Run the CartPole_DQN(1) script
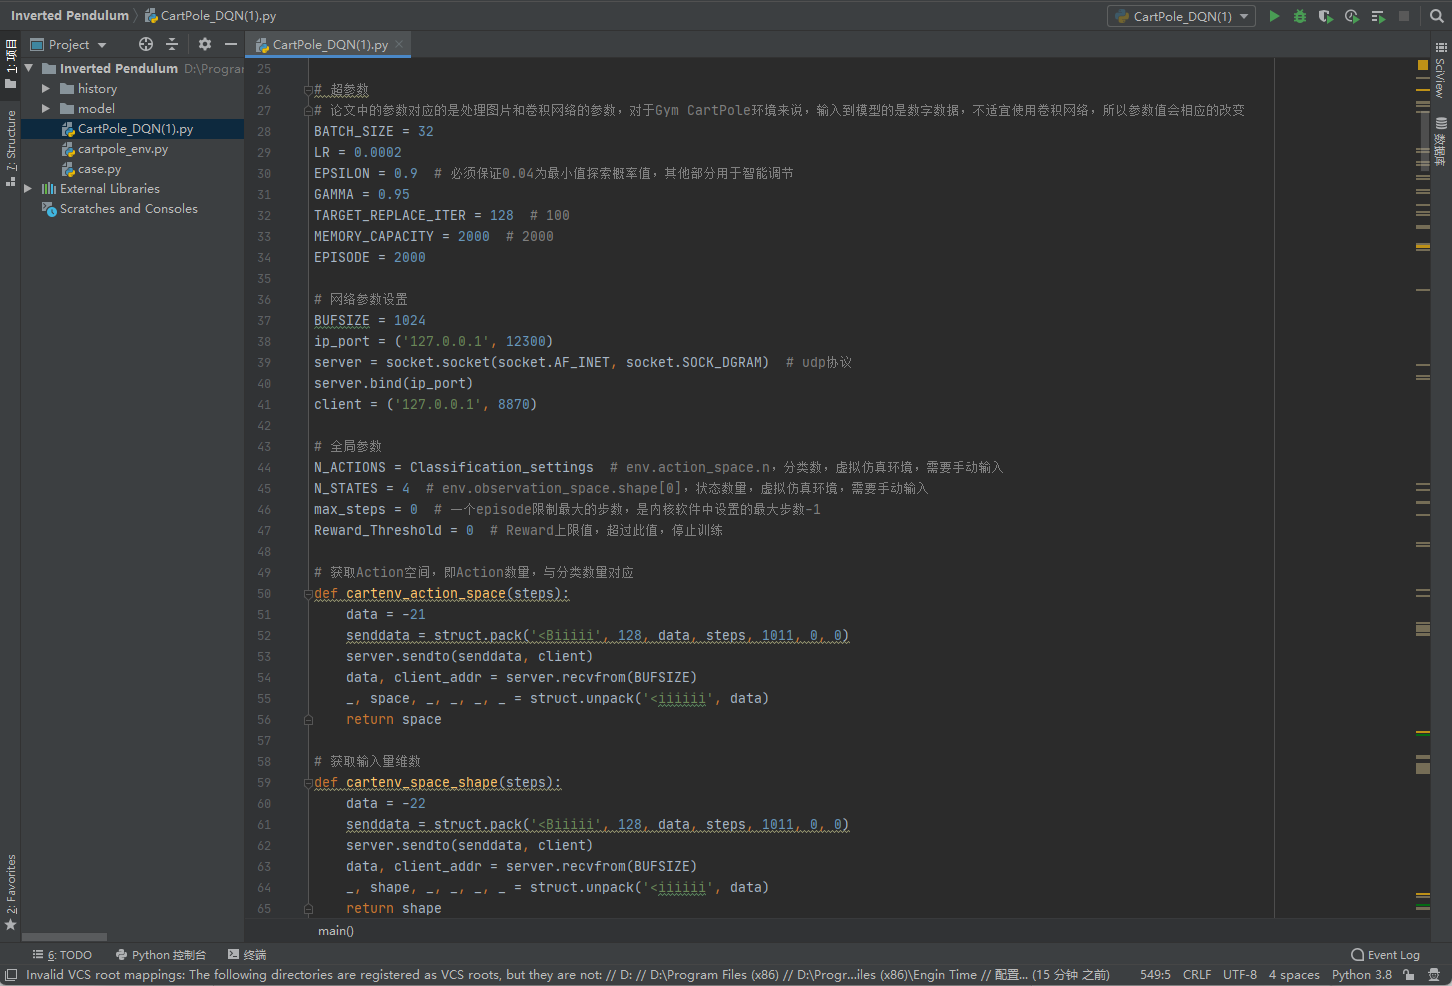The height and width of the screenshot is (986, 1452). tap(1274, 16)
